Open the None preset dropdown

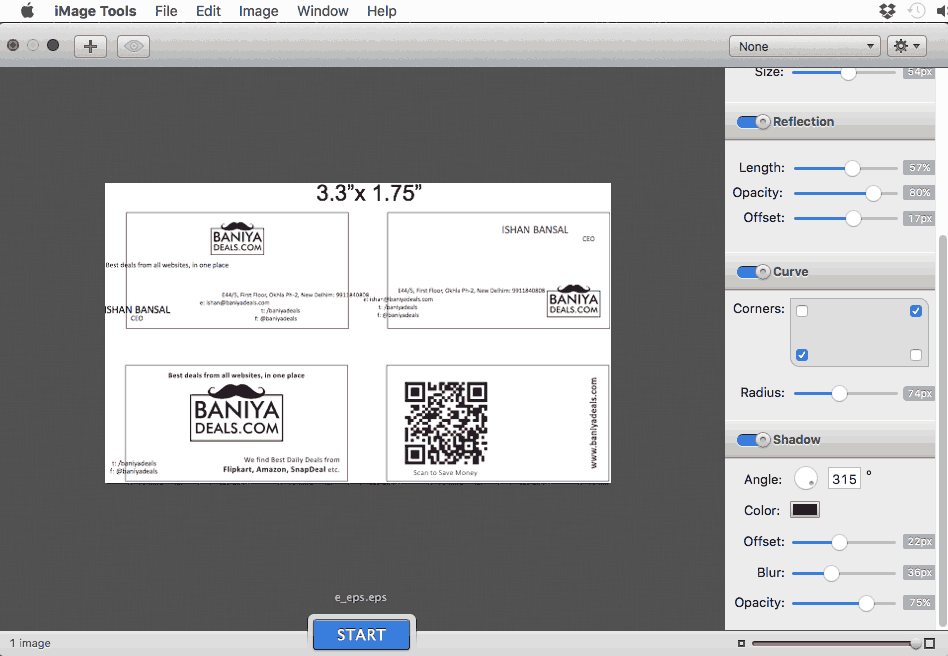click(804, 47)
